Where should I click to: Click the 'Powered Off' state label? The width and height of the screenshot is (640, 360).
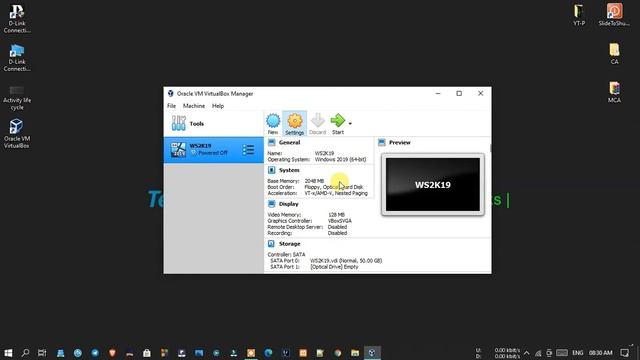[213, 153]
